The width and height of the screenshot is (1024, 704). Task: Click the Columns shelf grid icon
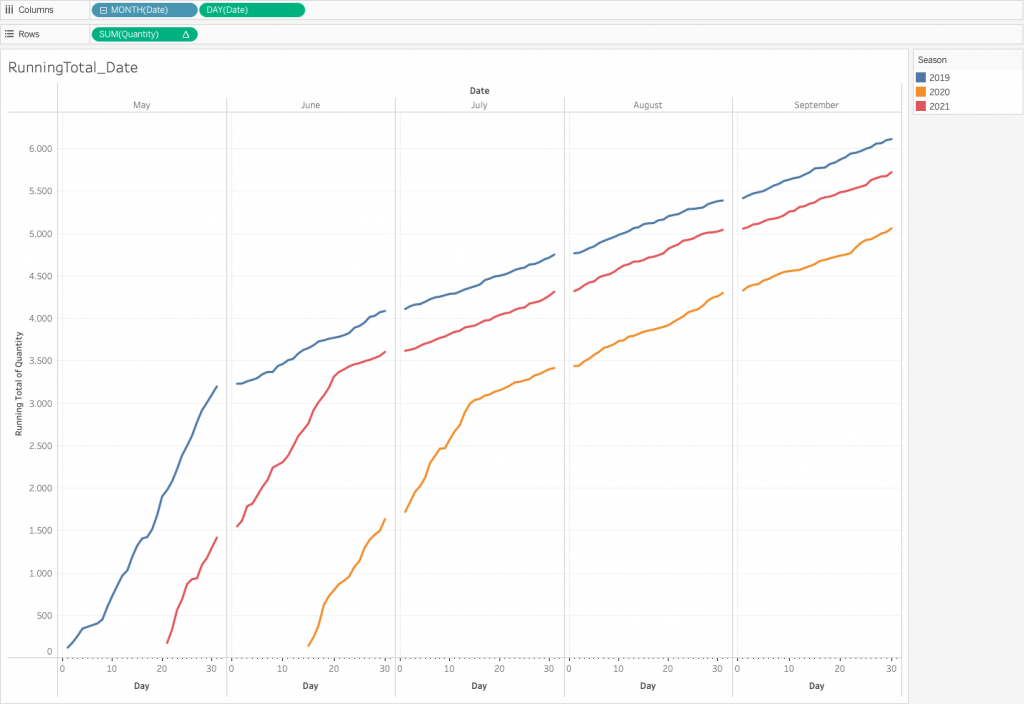tap(9, 10)
